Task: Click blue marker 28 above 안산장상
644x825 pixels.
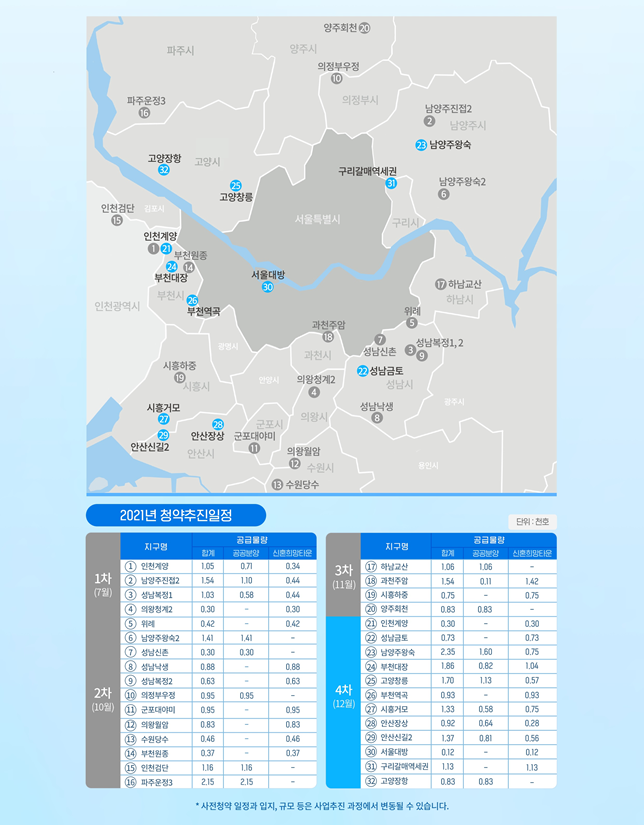Action: (x=218, y=425)
